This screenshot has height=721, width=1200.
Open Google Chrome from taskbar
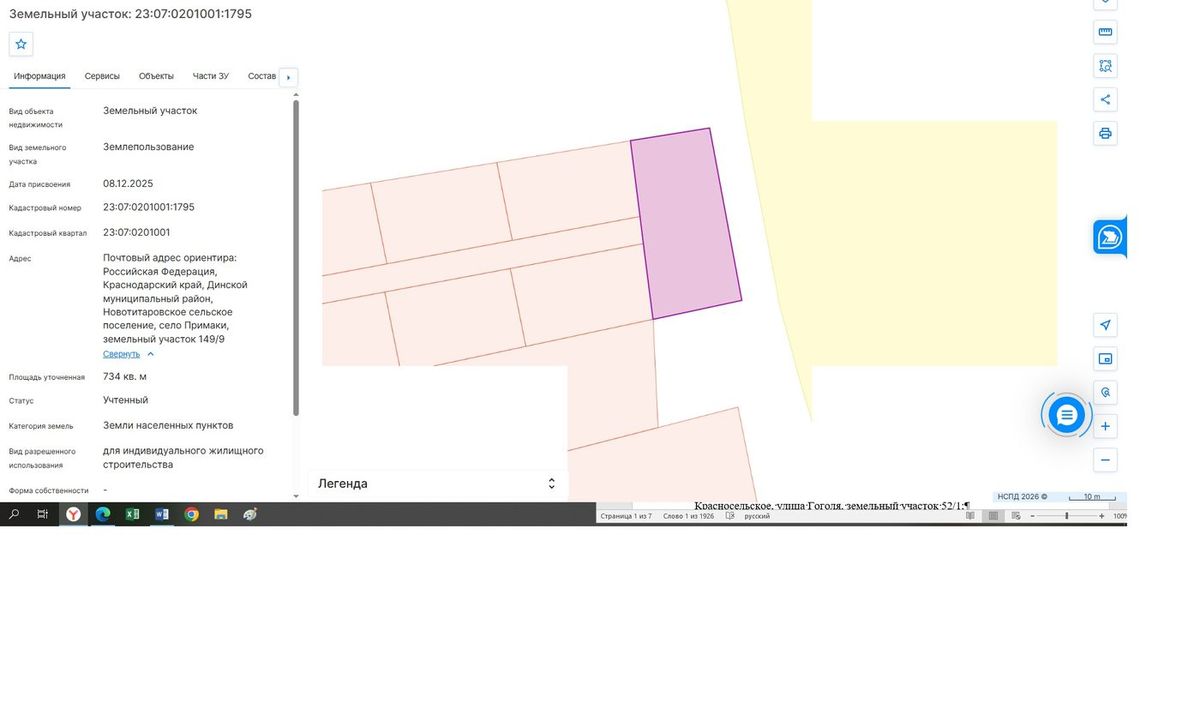coord(191,514)
